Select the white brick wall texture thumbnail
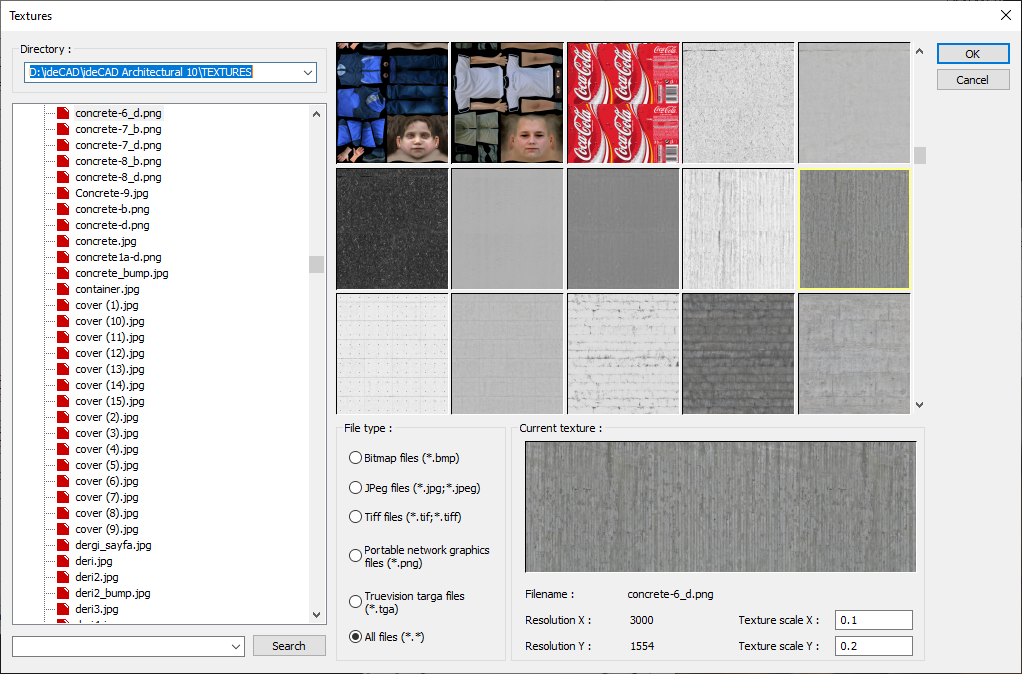Viewport: 1022px width, 674px height. point(623,353)
